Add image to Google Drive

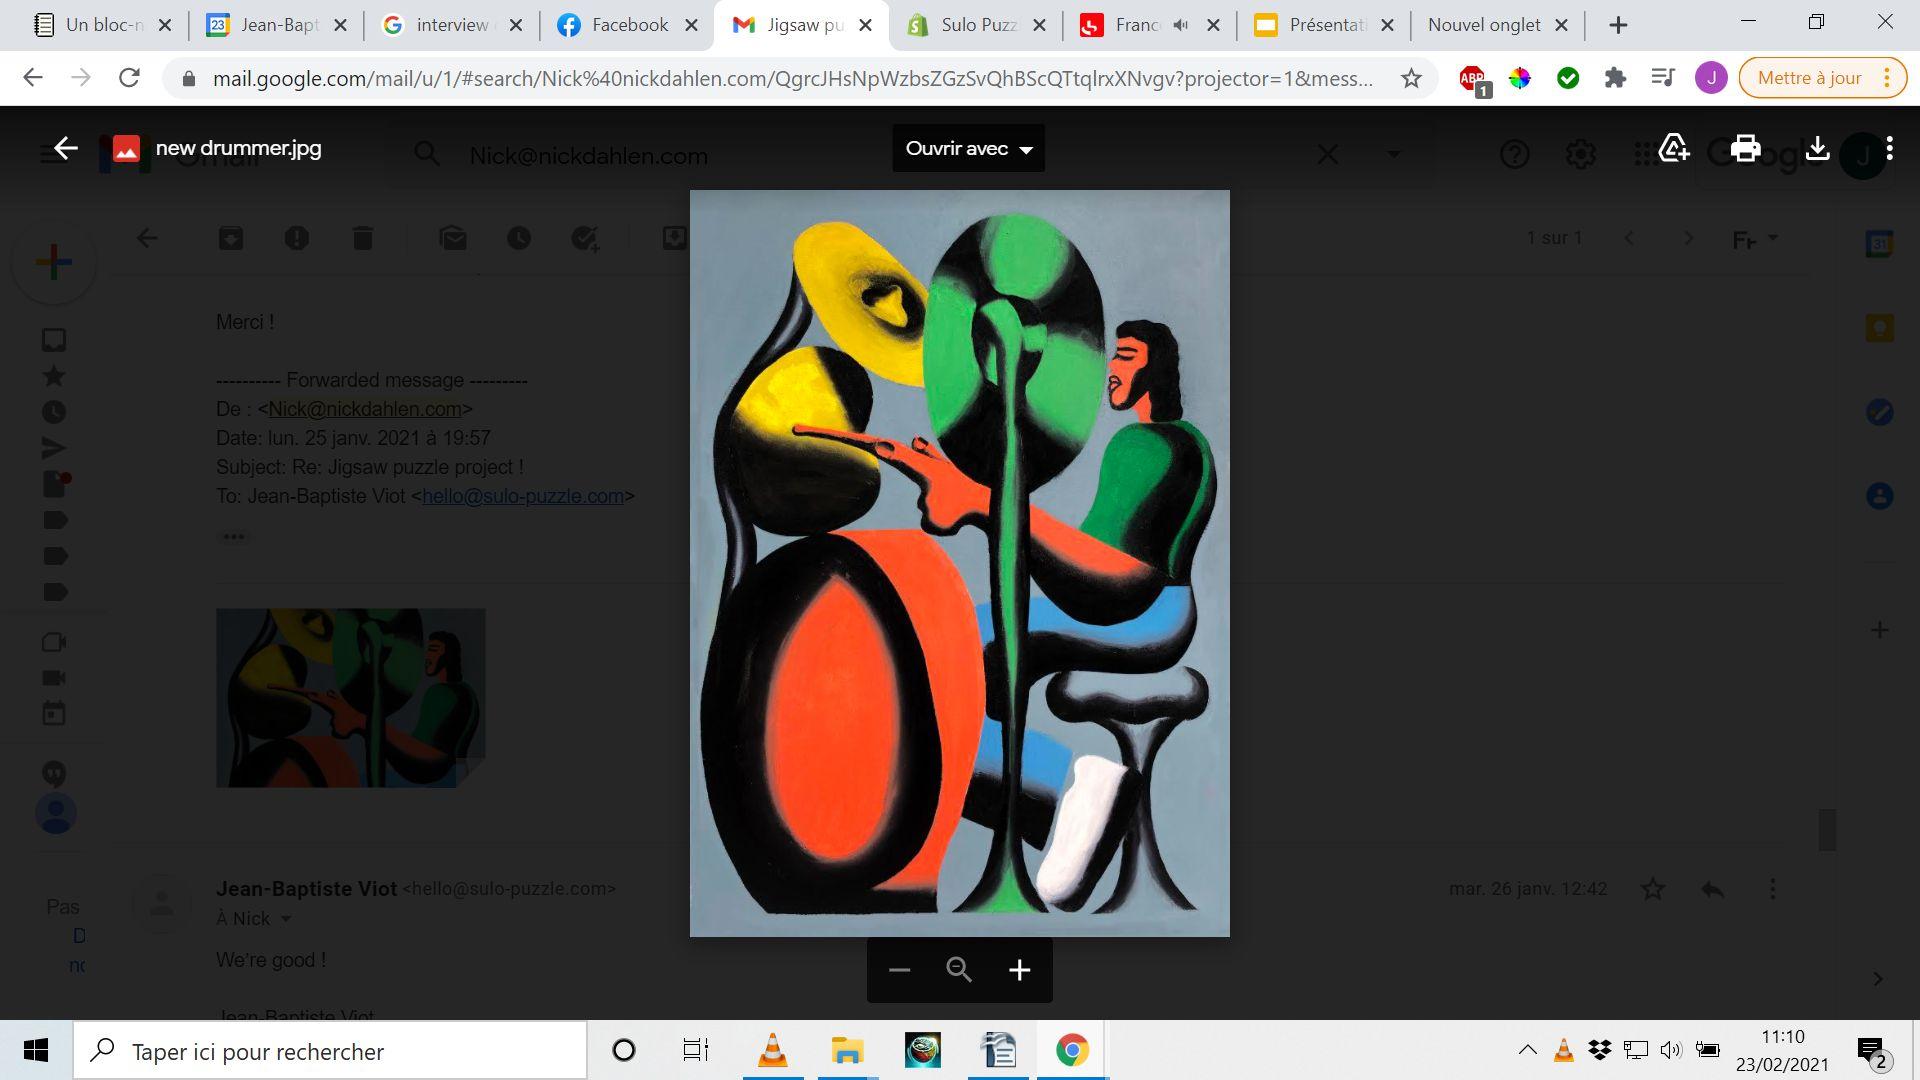point(1673,149)
